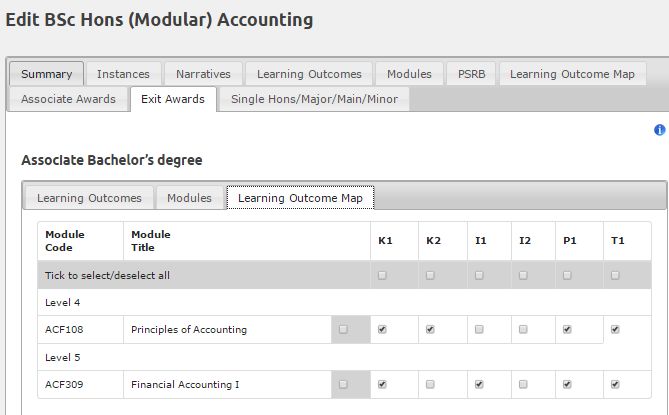Toggle the row checkbox beside Principles of Accounting

343,329
